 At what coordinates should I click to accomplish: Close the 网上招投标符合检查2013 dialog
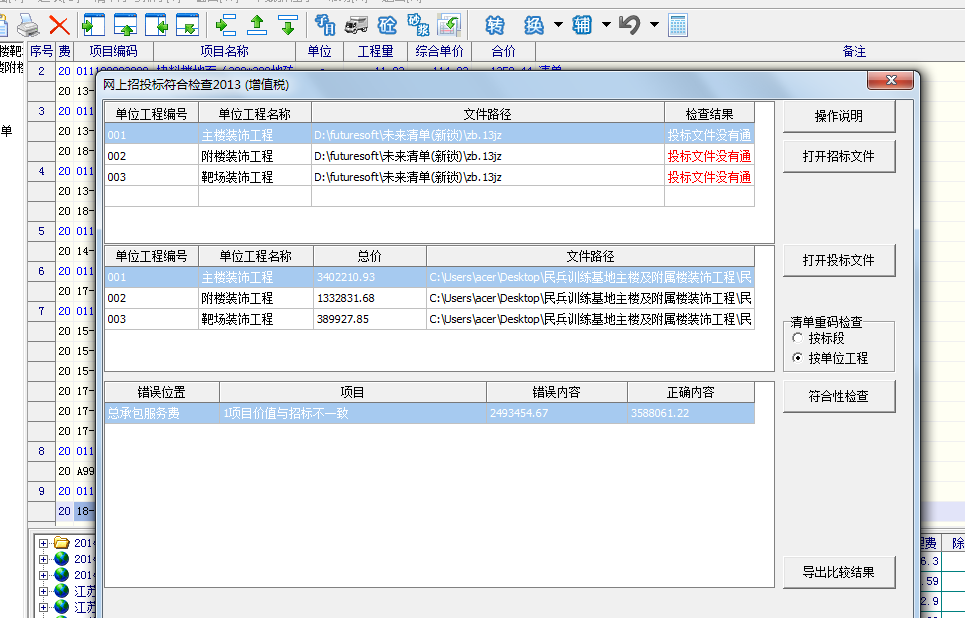[x=890, y=80]
